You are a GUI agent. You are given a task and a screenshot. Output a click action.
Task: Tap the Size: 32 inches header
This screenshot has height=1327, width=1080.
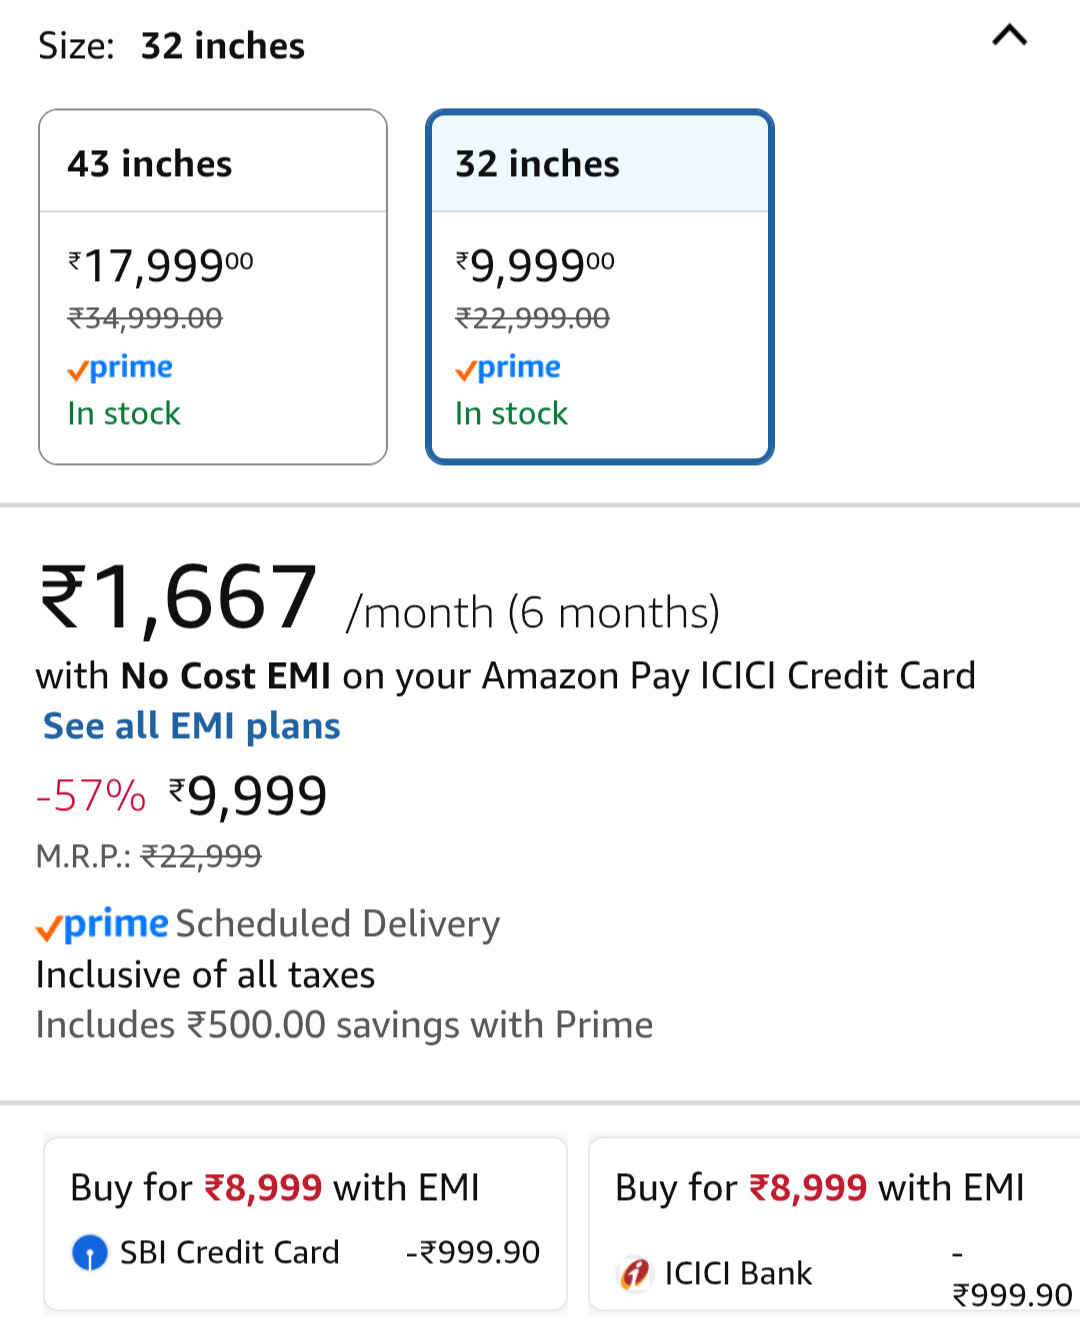pyautogui.click(x=171, y=46)
